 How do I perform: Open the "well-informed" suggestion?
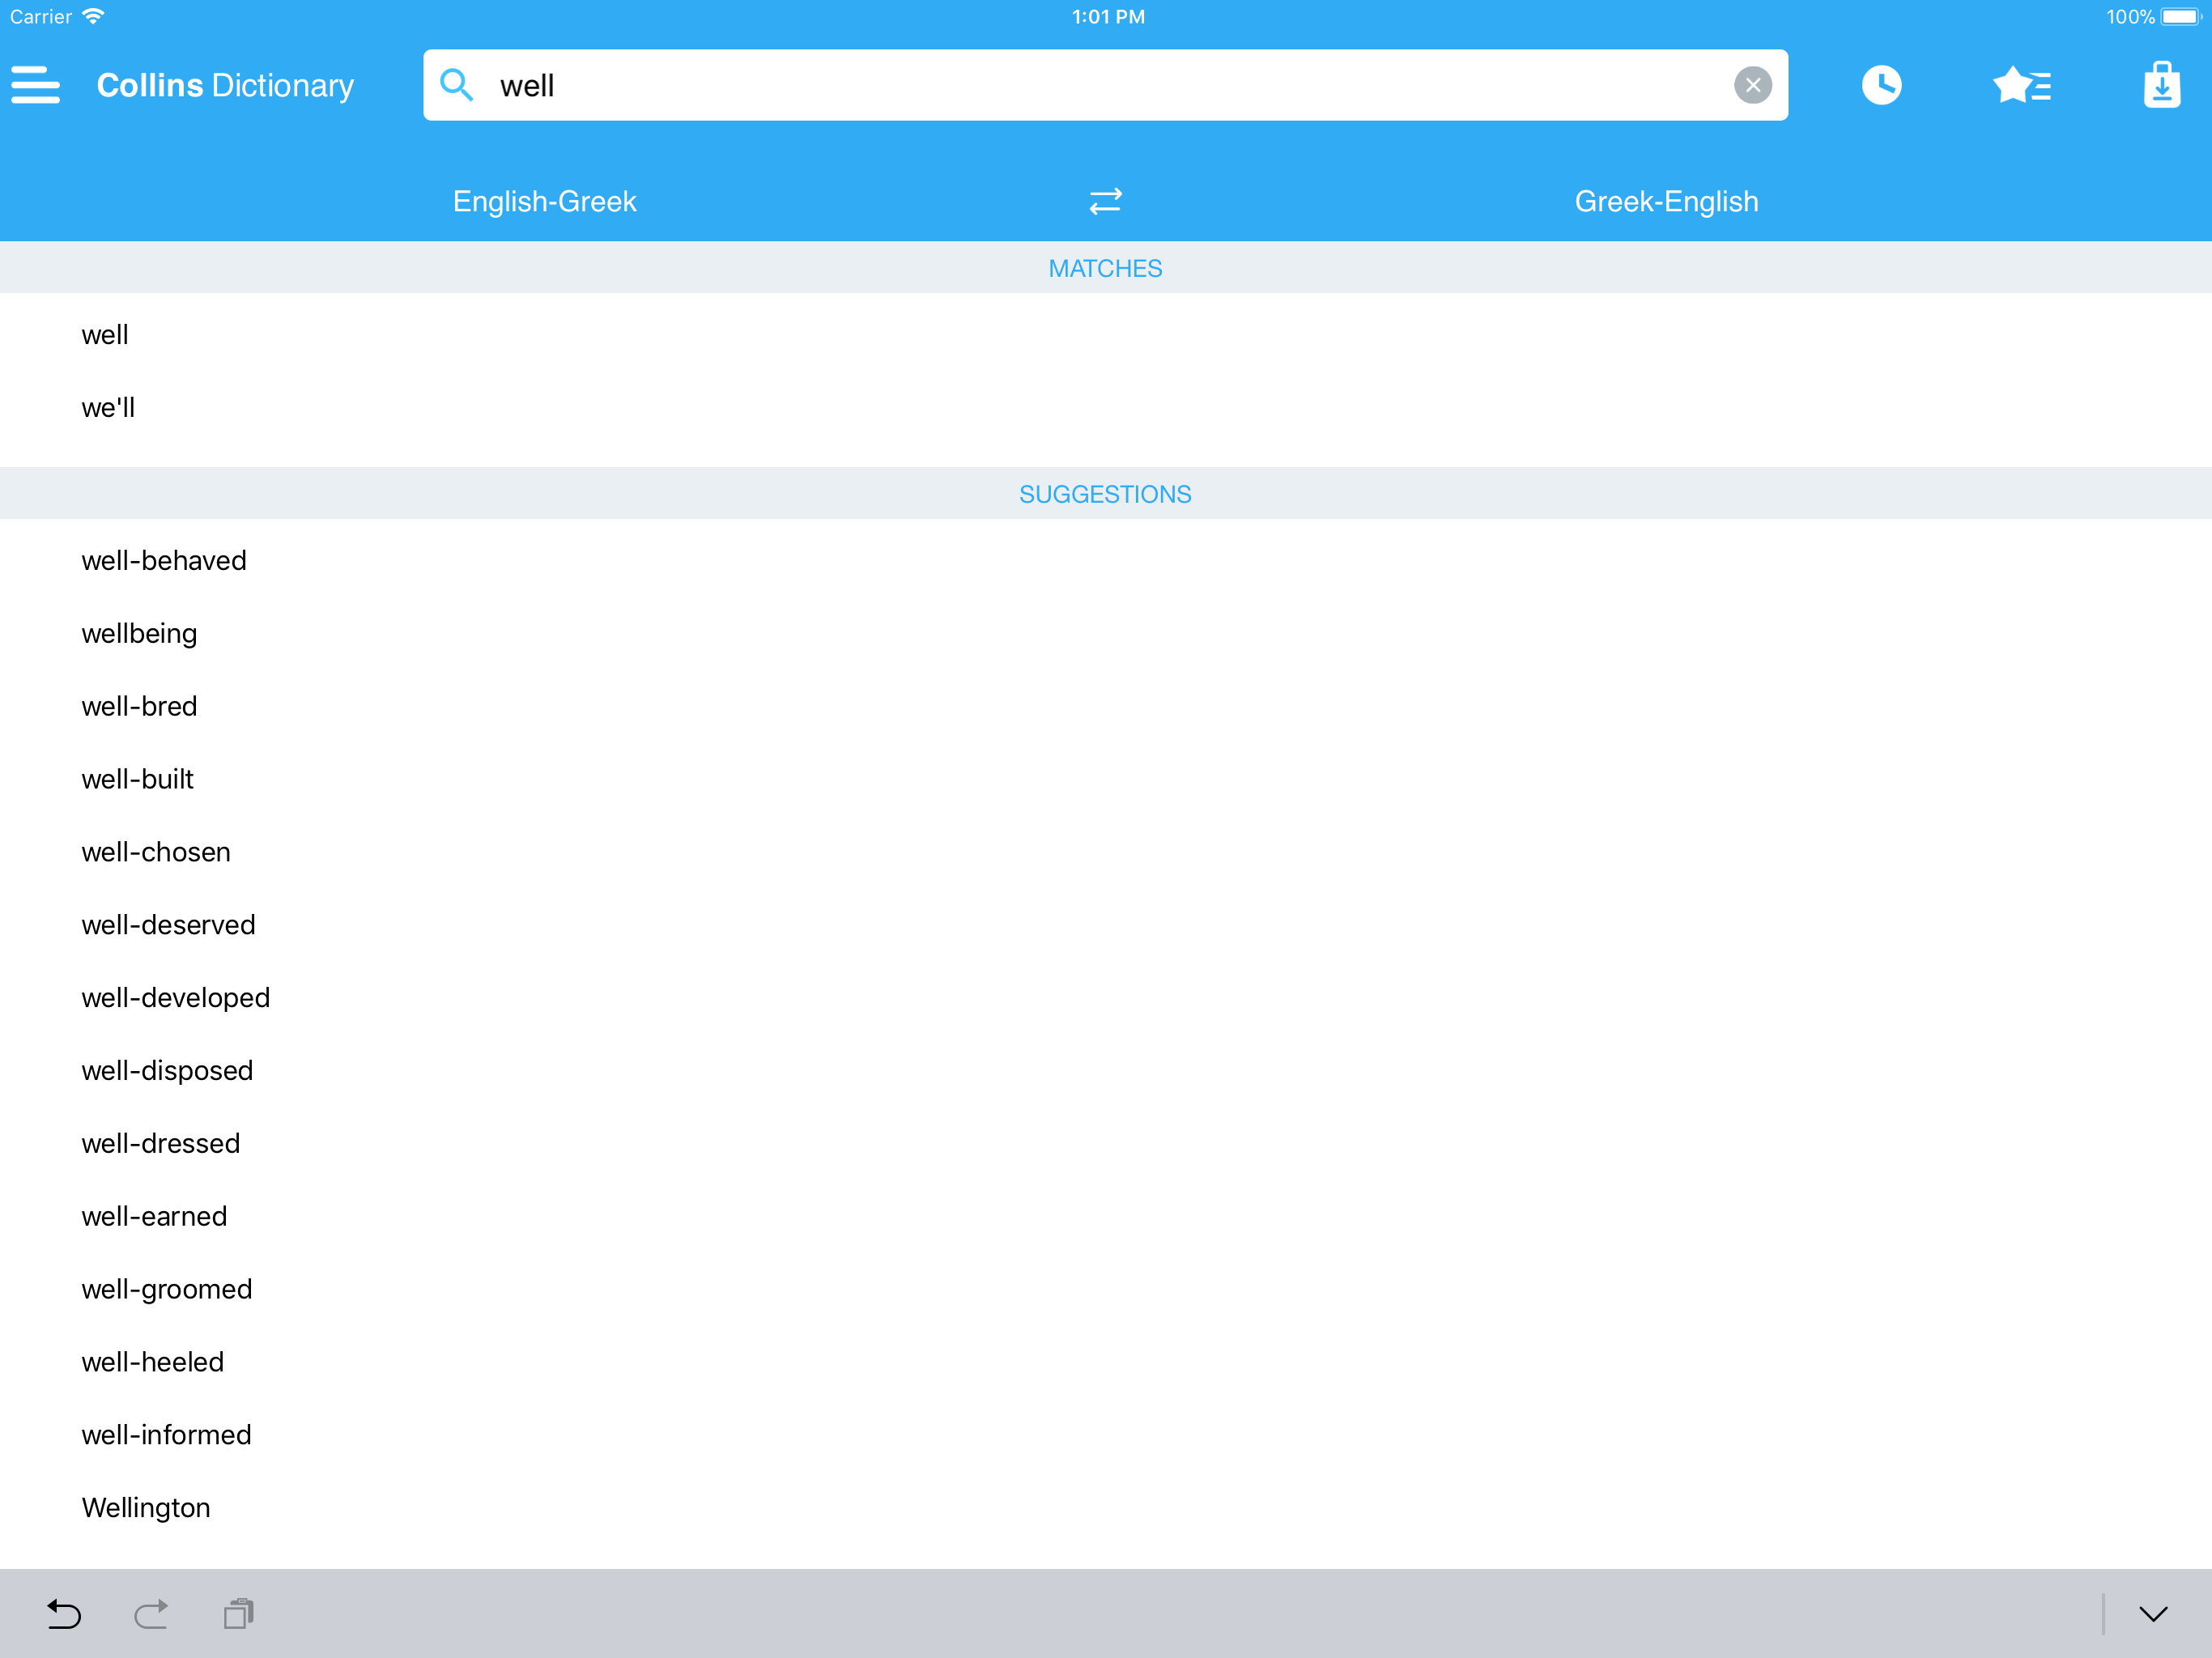pos(166,1435)
